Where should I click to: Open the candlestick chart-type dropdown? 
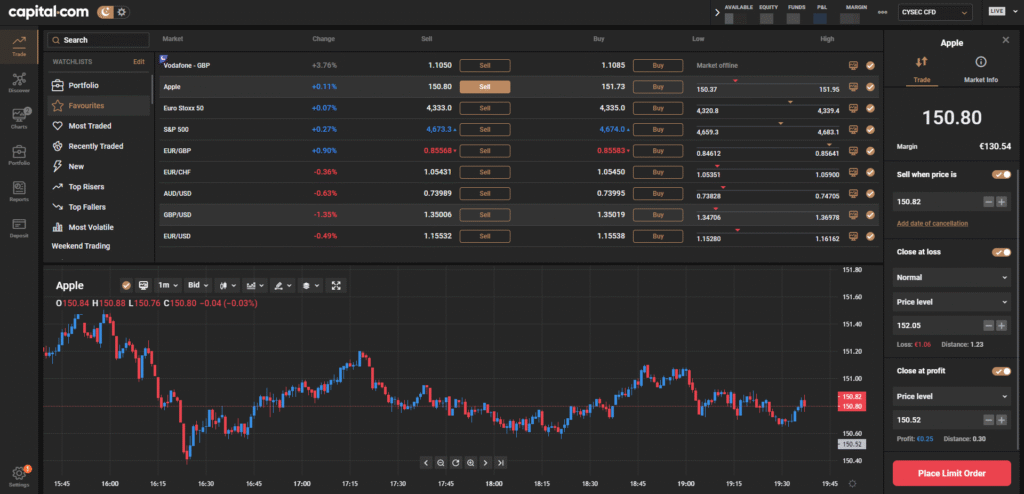coord(228,285)
